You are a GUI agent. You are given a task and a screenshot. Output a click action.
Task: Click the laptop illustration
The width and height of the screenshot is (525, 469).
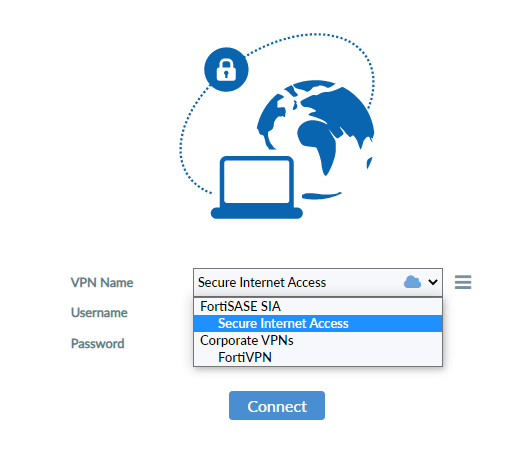point(257,187)
